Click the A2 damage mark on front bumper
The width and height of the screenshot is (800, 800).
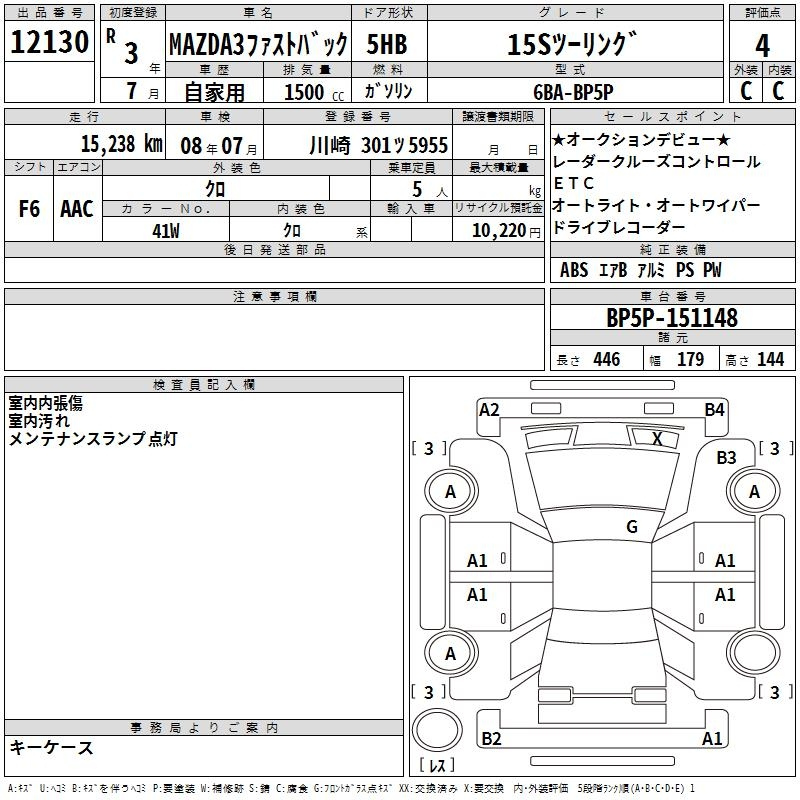(489, 409)
